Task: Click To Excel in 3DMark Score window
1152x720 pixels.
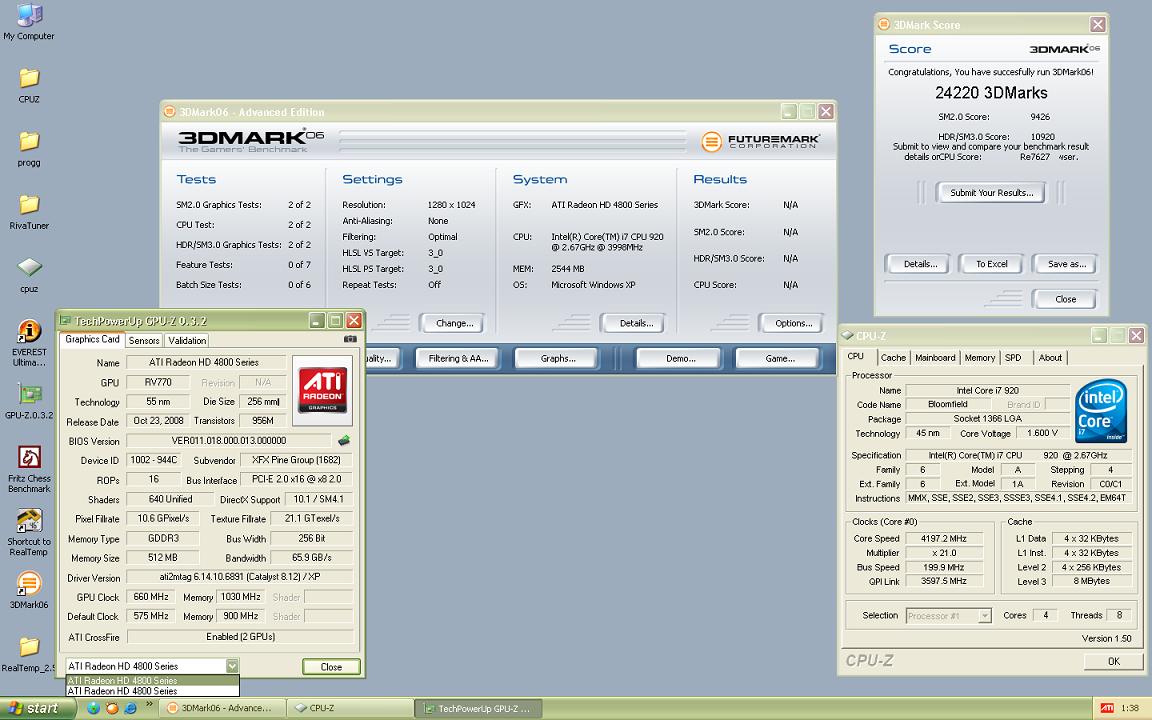Action: pyautogui.click(x=990, y=264)
